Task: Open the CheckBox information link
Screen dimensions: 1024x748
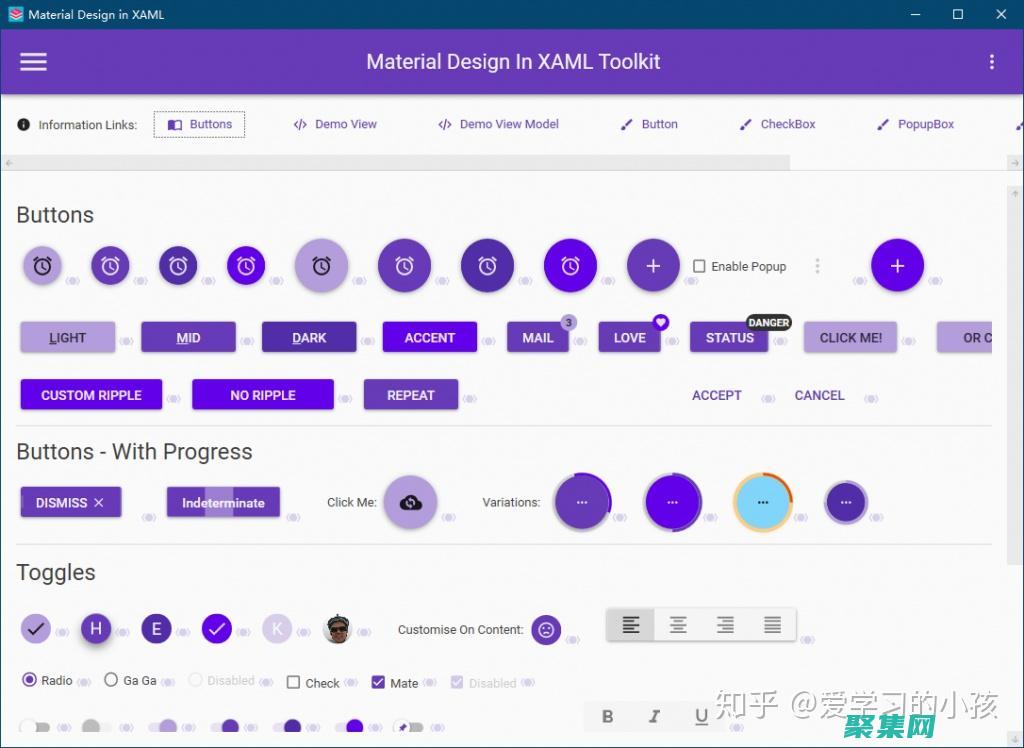Action: [777, 125]
